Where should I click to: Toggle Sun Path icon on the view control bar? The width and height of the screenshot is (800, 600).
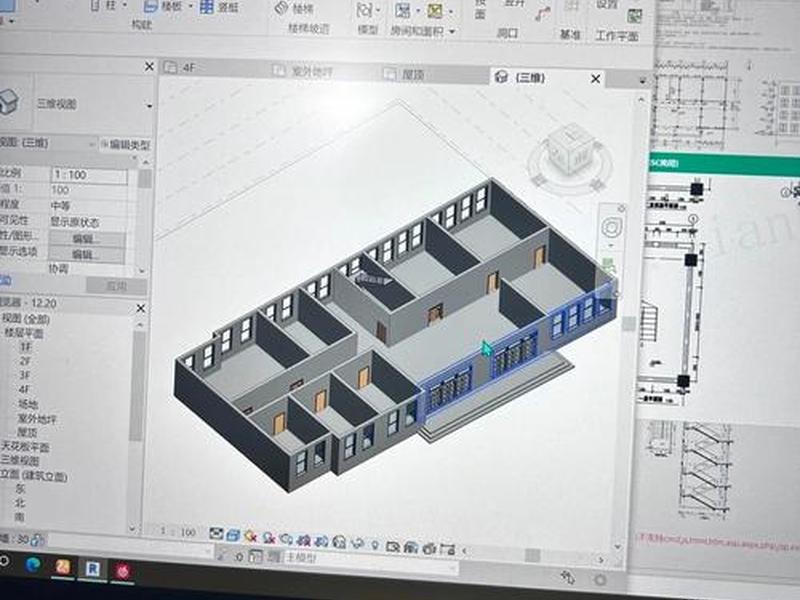(x=251, y=536)
